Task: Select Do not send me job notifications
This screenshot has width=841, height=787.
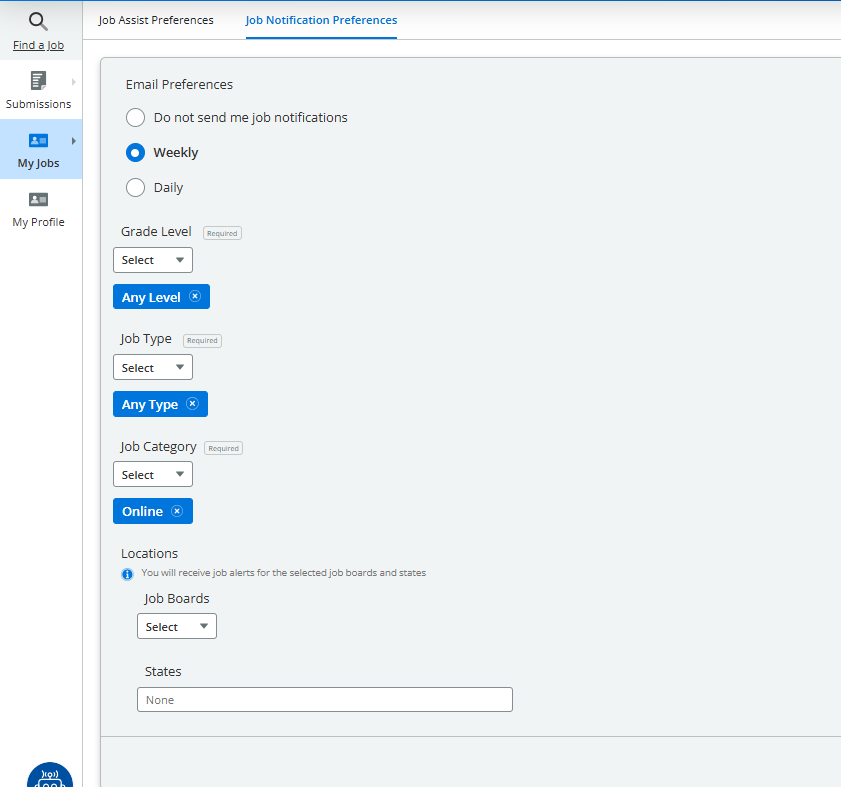Action: [x=136, y=118]
